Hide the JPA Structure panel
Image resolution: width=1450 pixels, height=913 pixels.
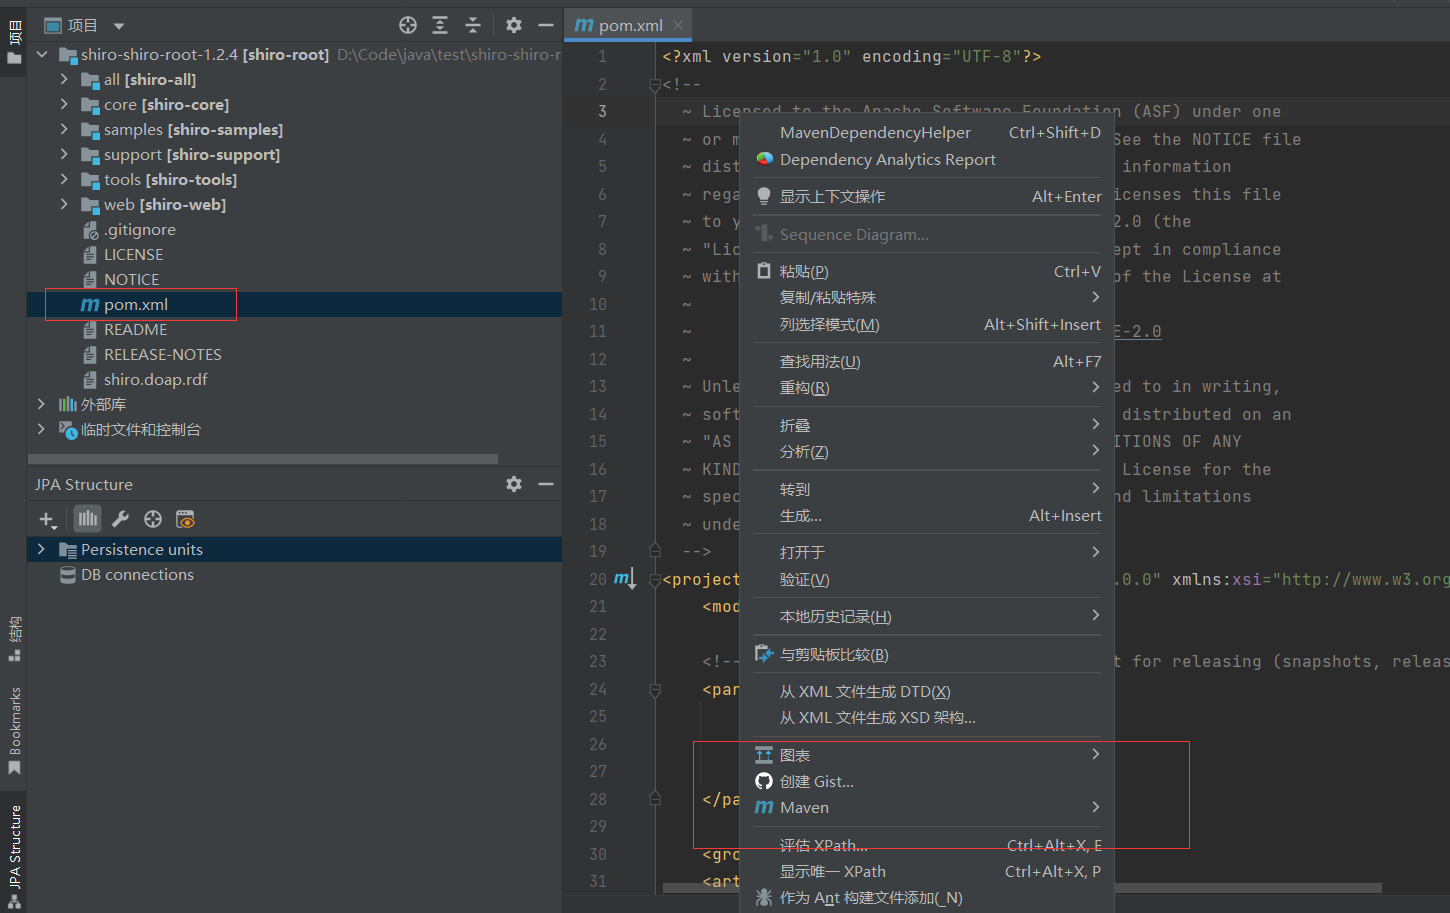point(546,484)
